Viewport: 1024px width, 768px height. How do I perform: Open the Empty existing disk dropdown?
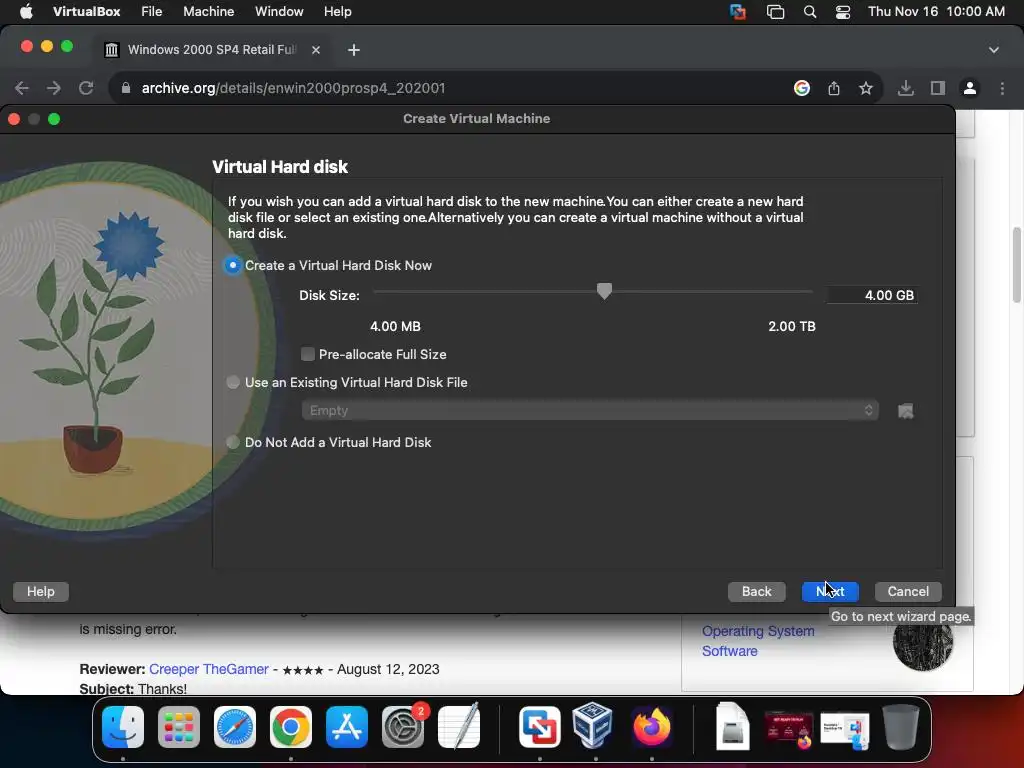click(590, 411)
